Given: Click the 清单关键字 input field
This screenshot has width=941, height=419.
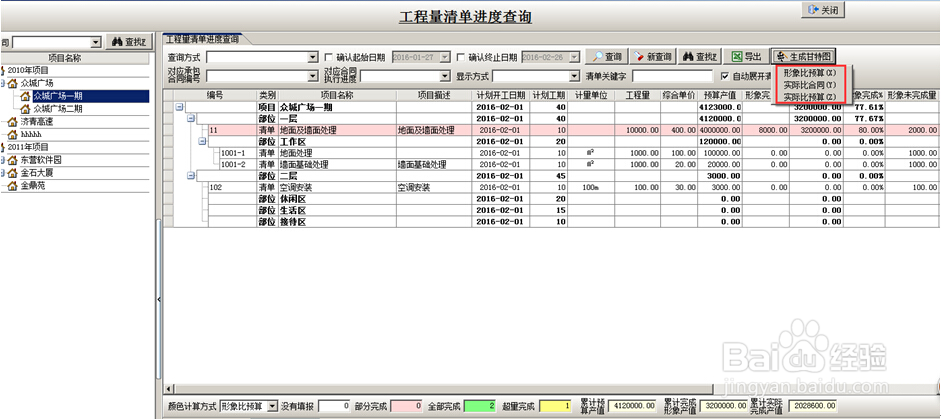Looking at the screenshot, I should (x=673, y=76).
